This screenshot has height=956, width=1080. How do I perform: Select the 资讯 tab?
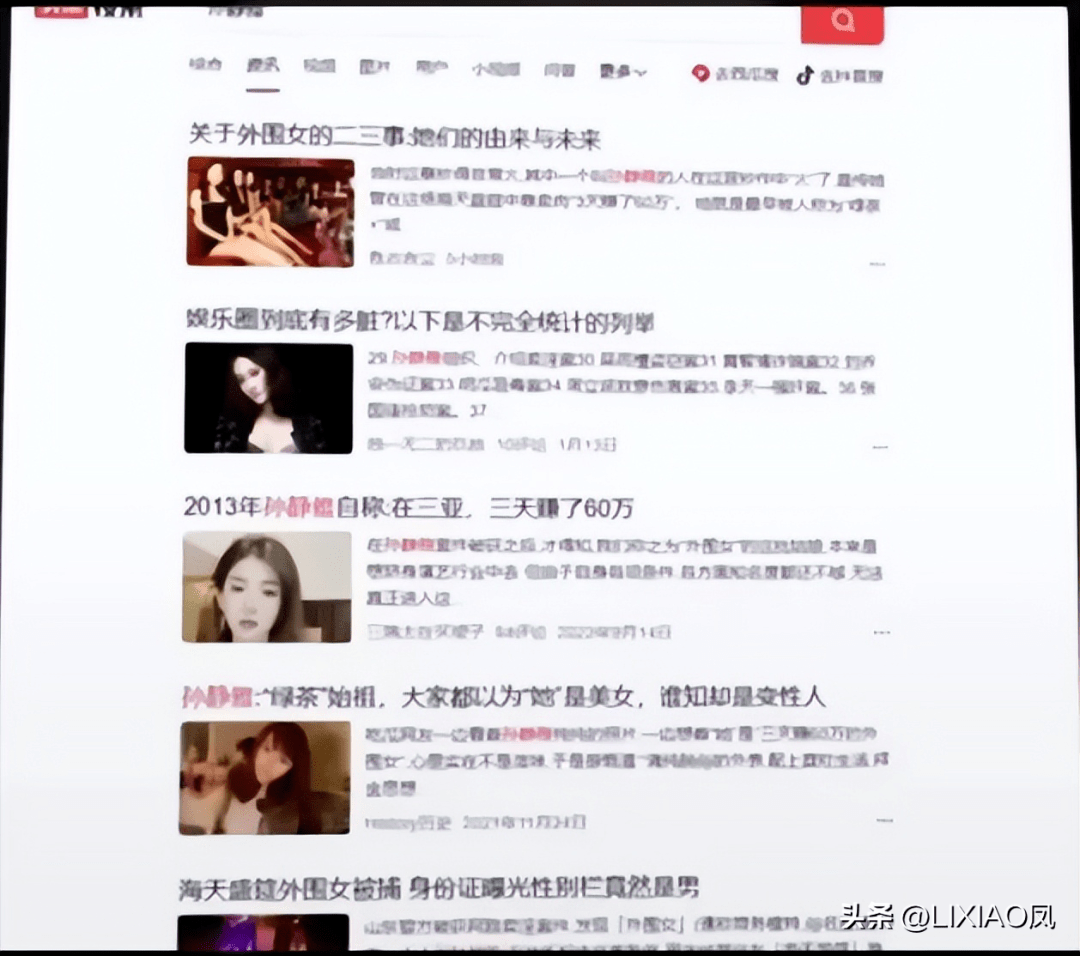pos(263,65)
